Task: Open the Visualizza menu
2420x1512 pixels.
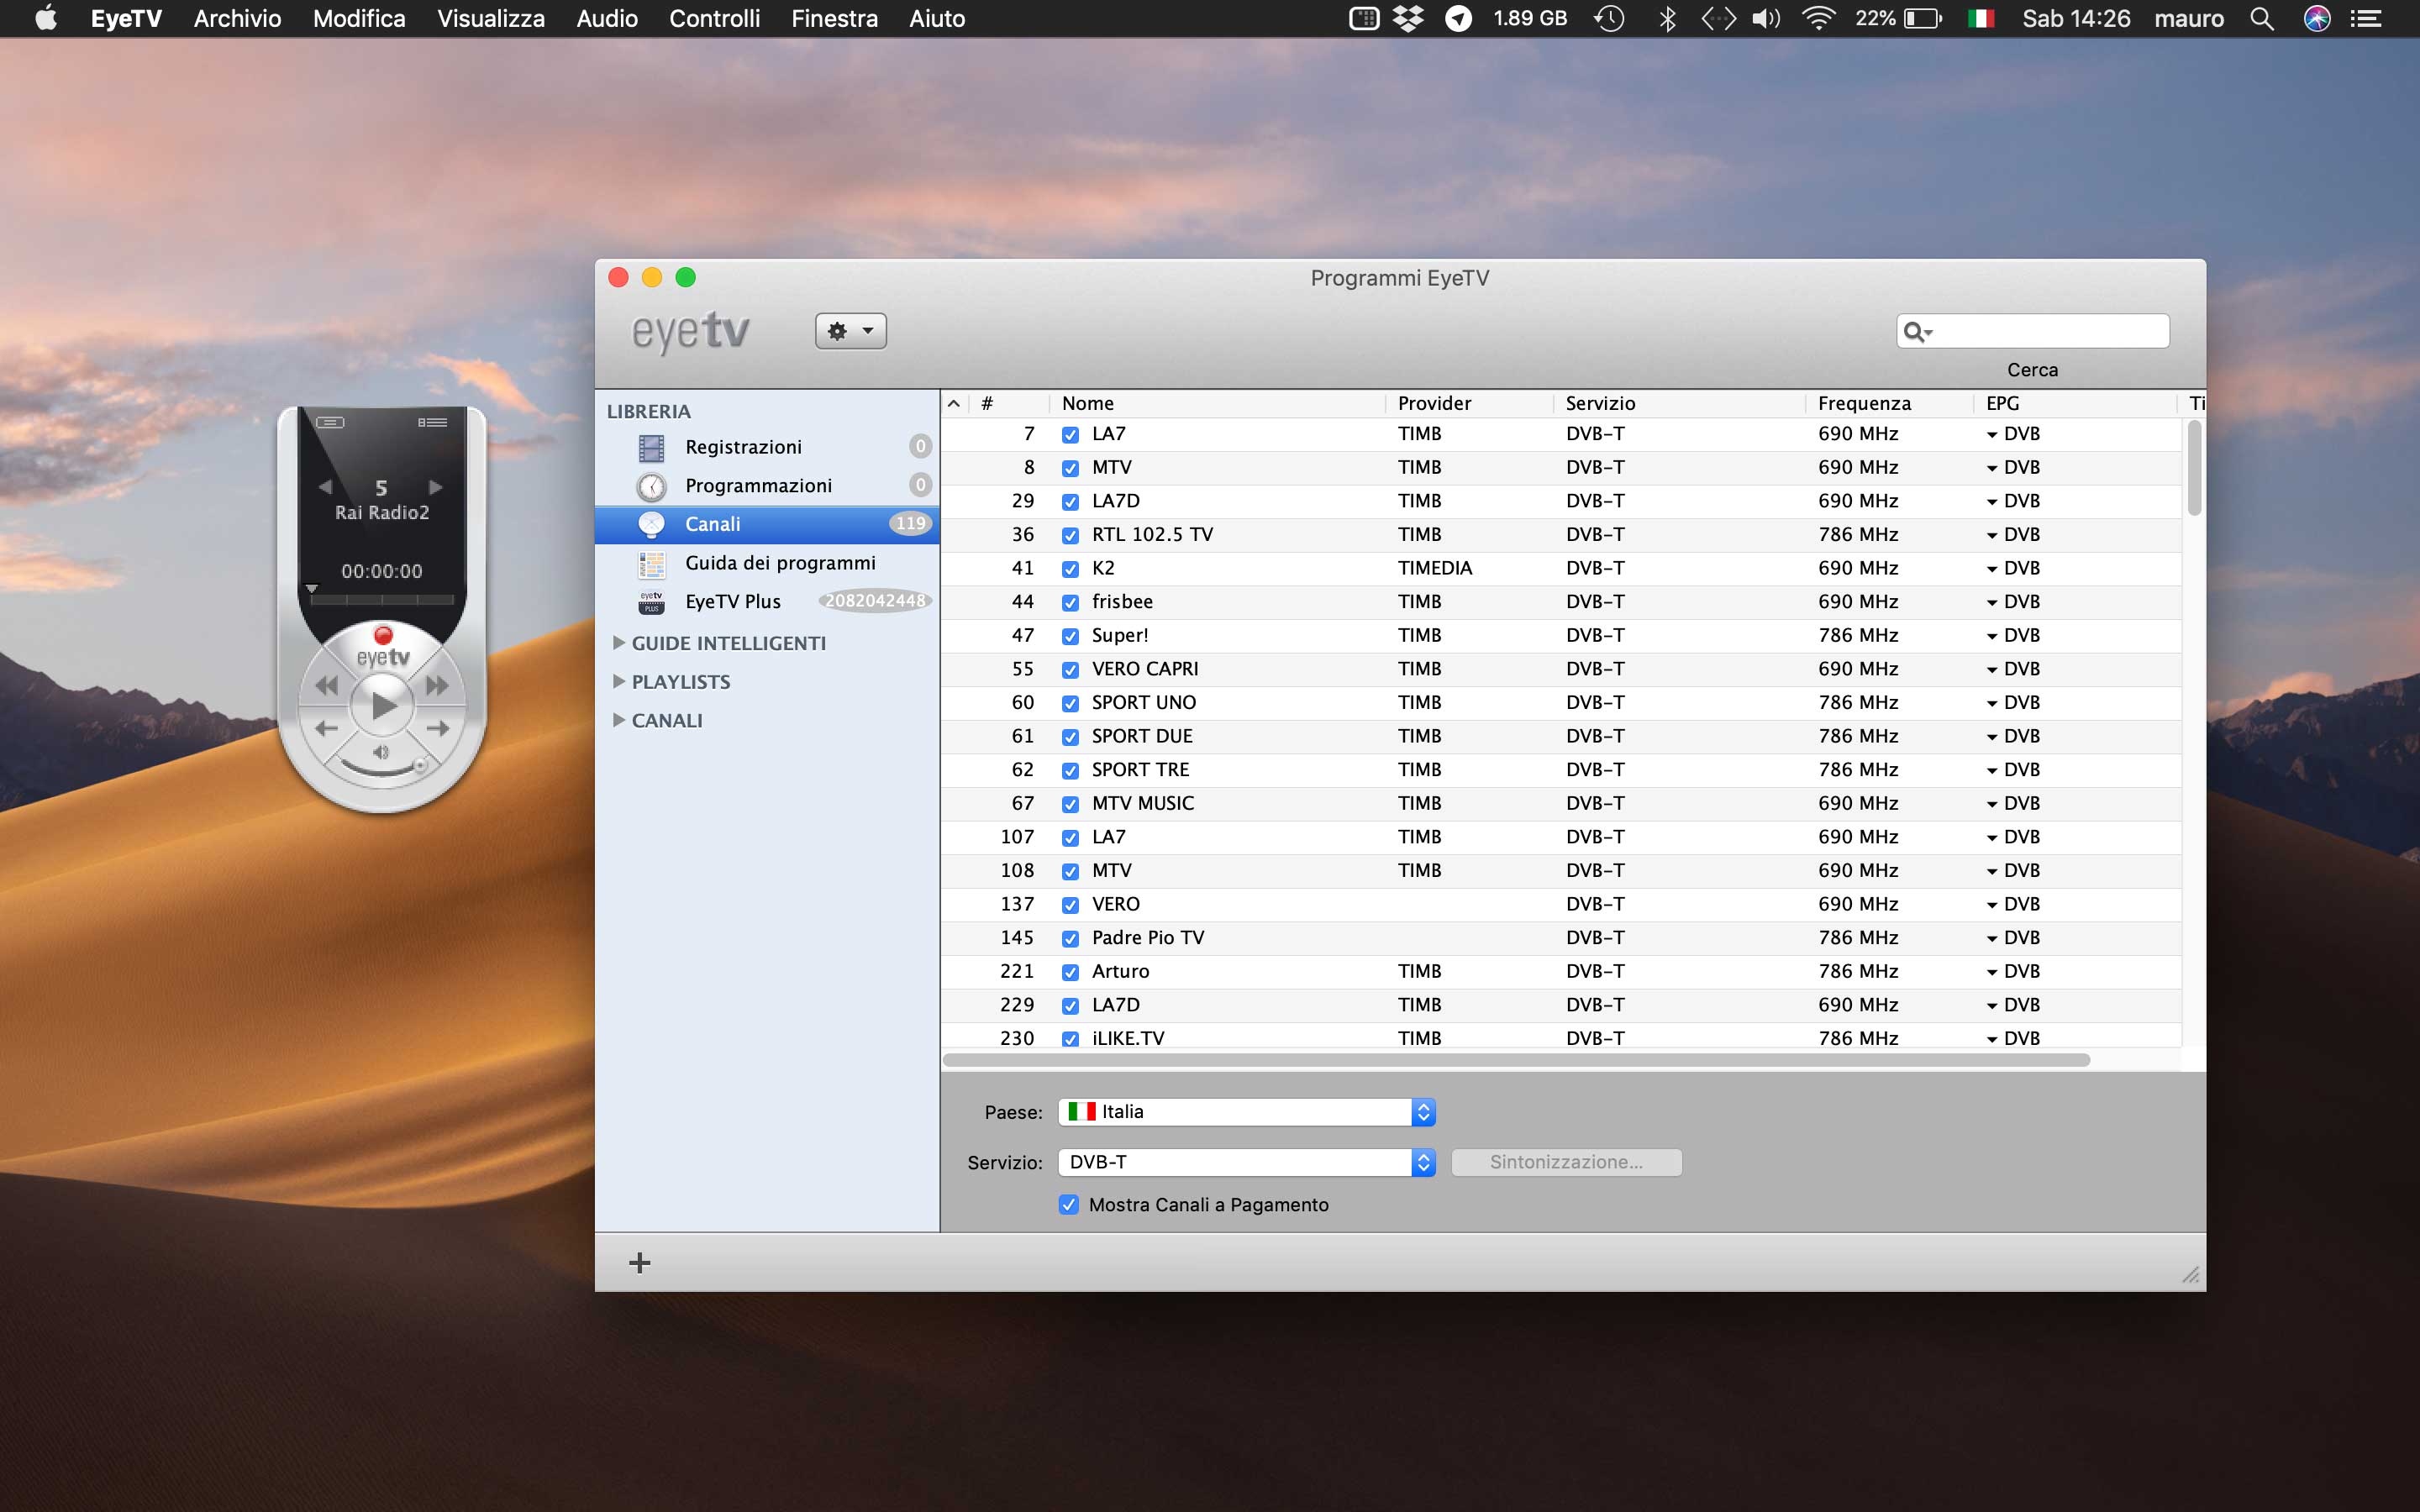Action: (490, 18)
